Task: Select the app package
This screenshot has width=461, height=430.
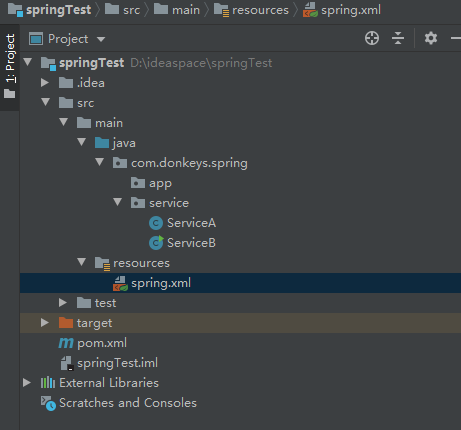Action: pyautogui.click(x=160, y=184)
